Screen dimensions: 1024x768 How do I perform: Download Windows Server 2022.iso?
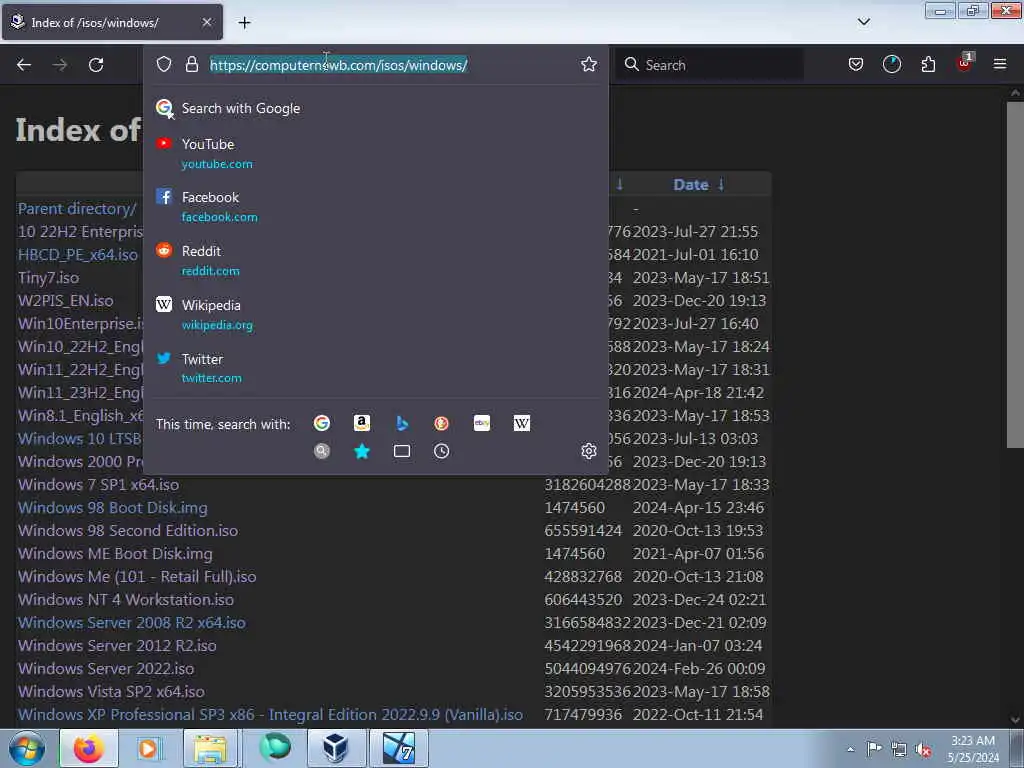(x=106, y=669)
